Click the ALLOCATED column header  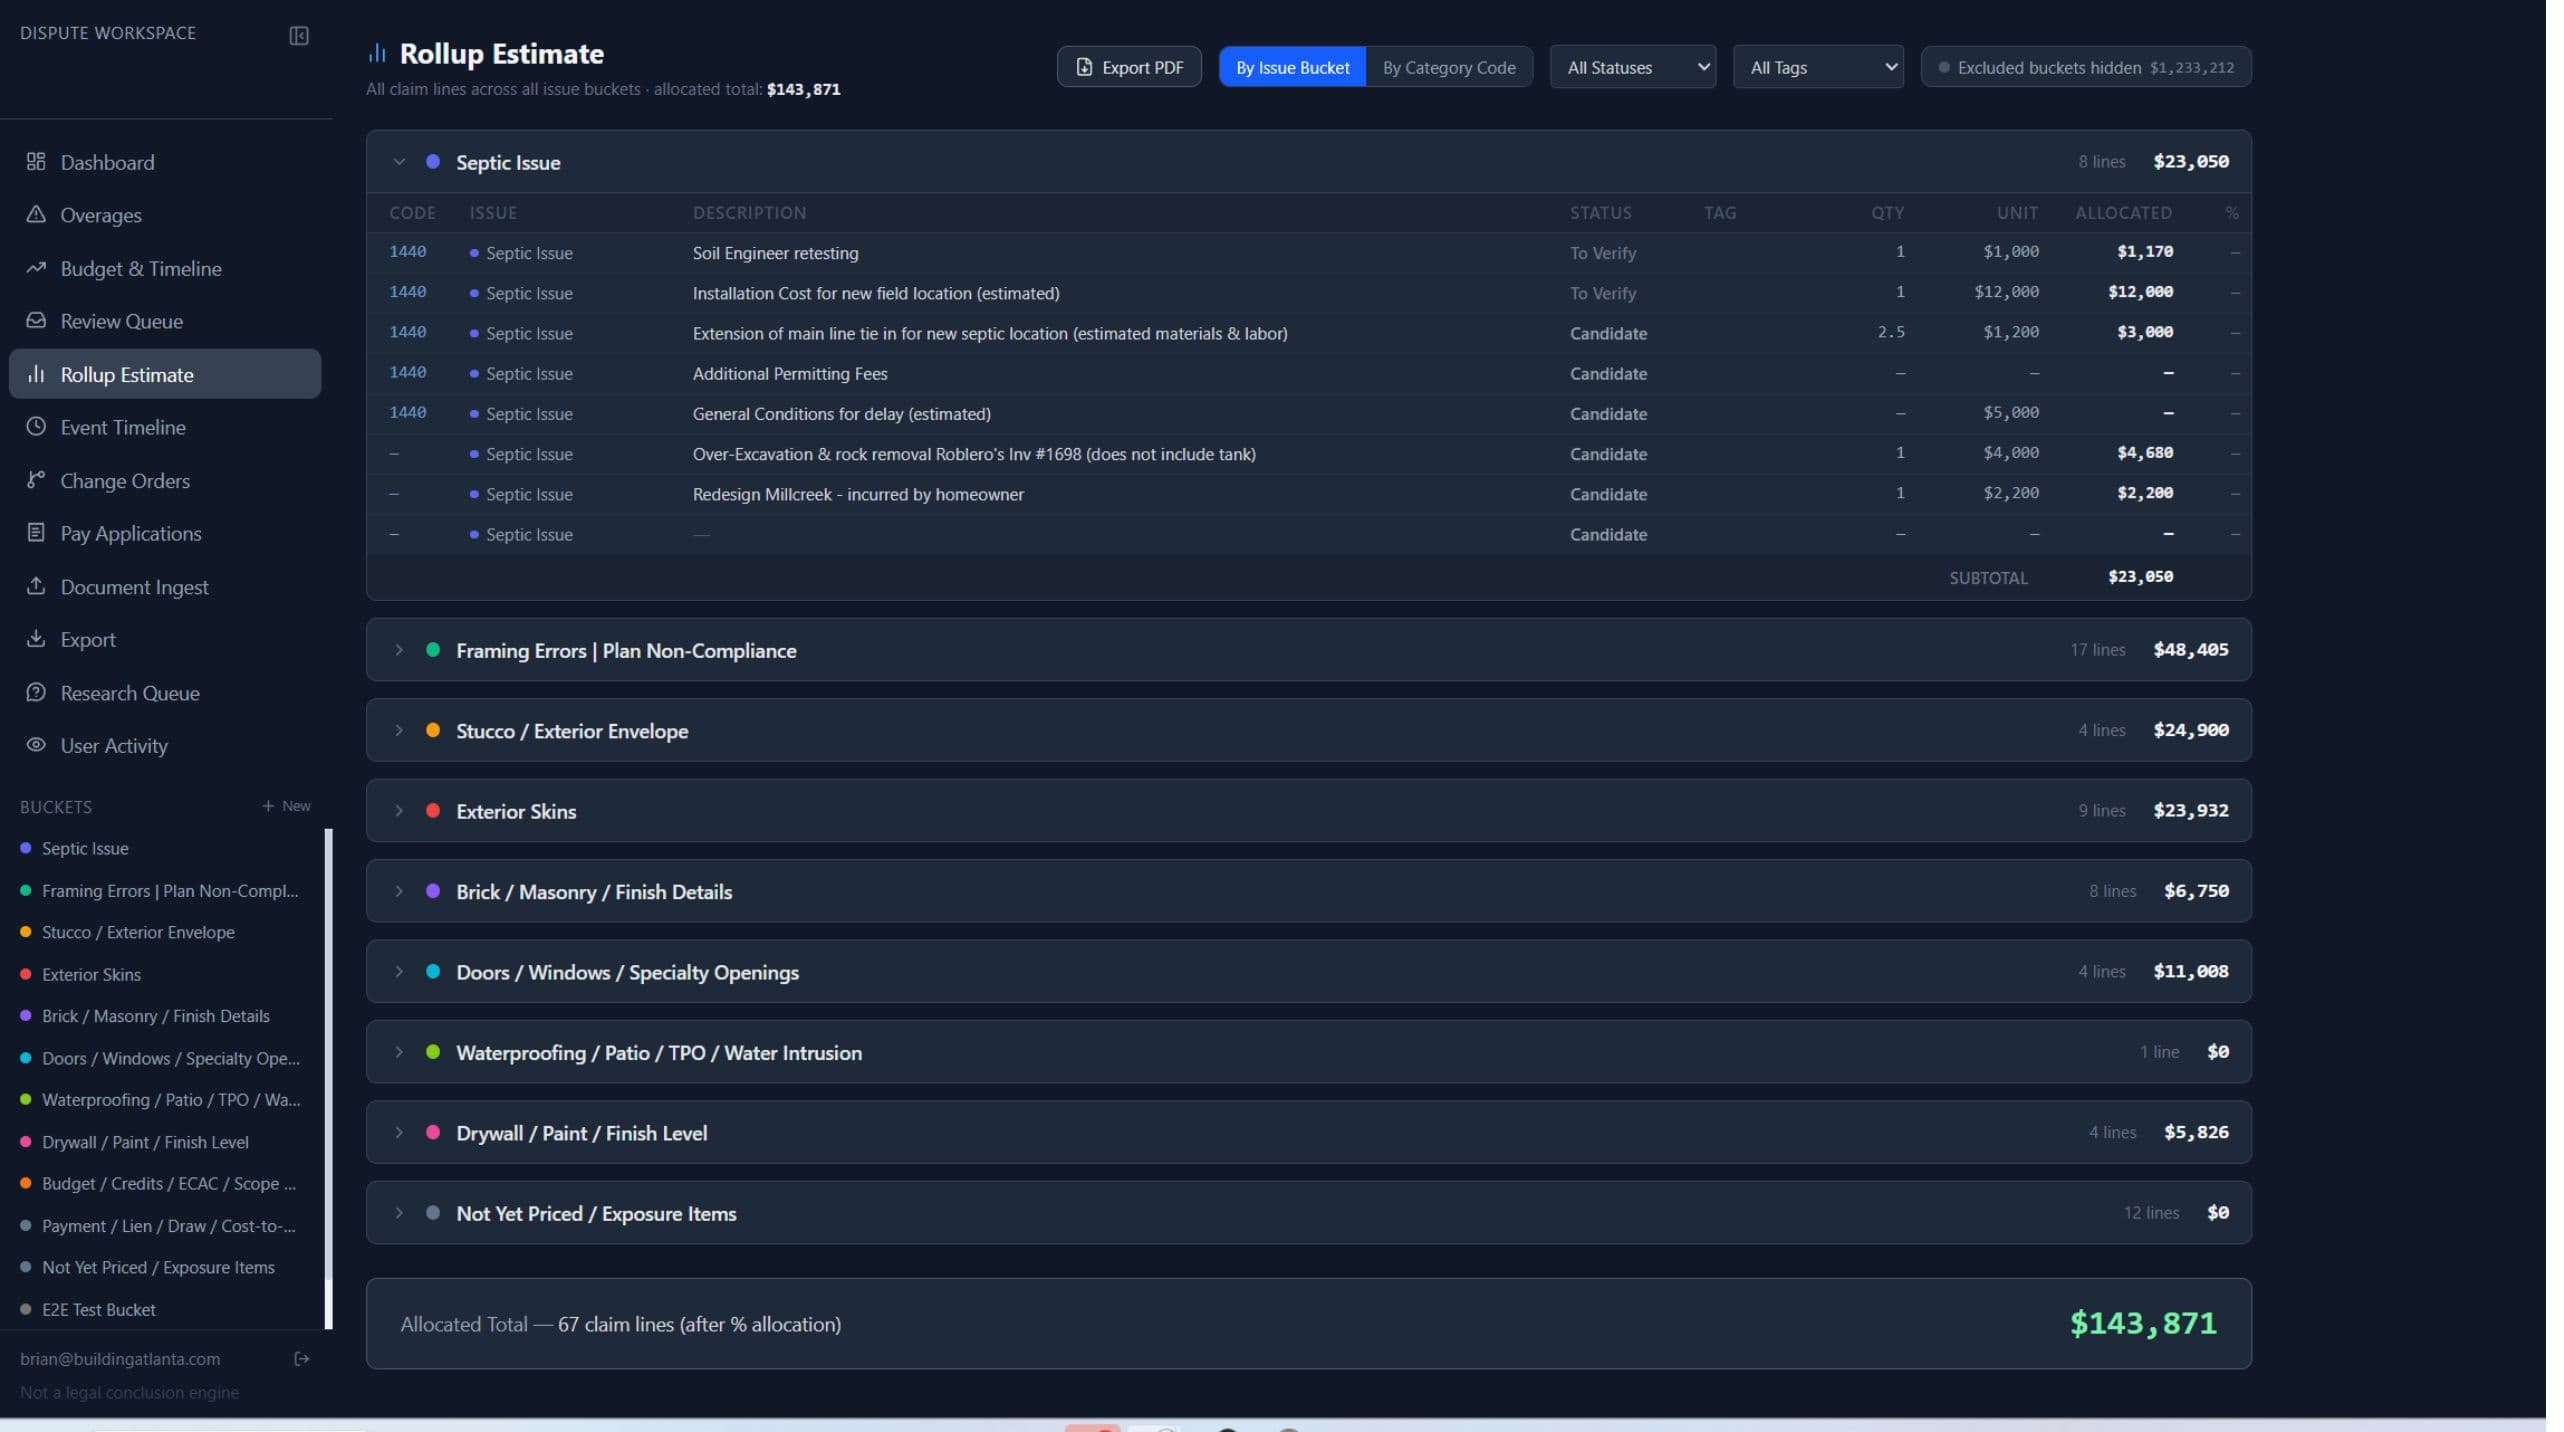pyautogui.click(x=2123, y=213)
